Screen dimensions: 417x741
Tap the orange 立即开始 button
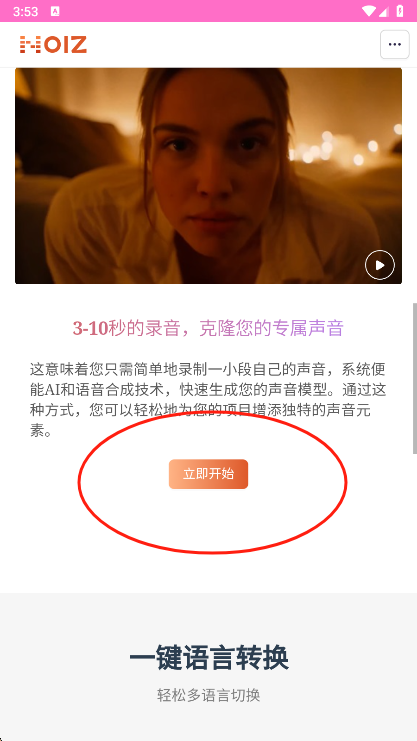click(208, 474)
